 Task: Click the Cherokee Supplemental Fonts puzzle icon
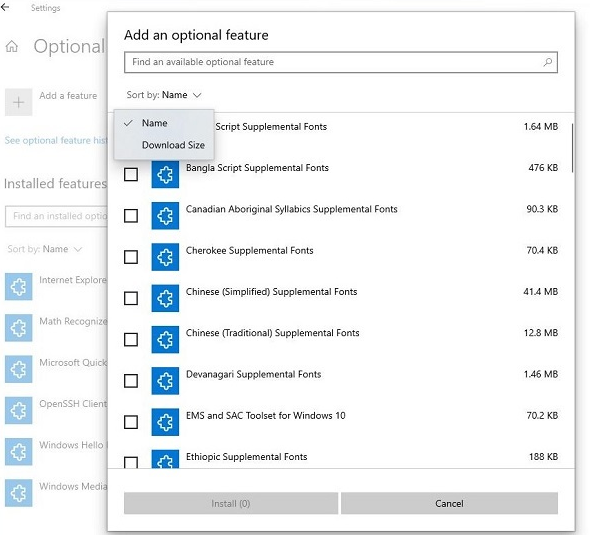coord(165,257)
